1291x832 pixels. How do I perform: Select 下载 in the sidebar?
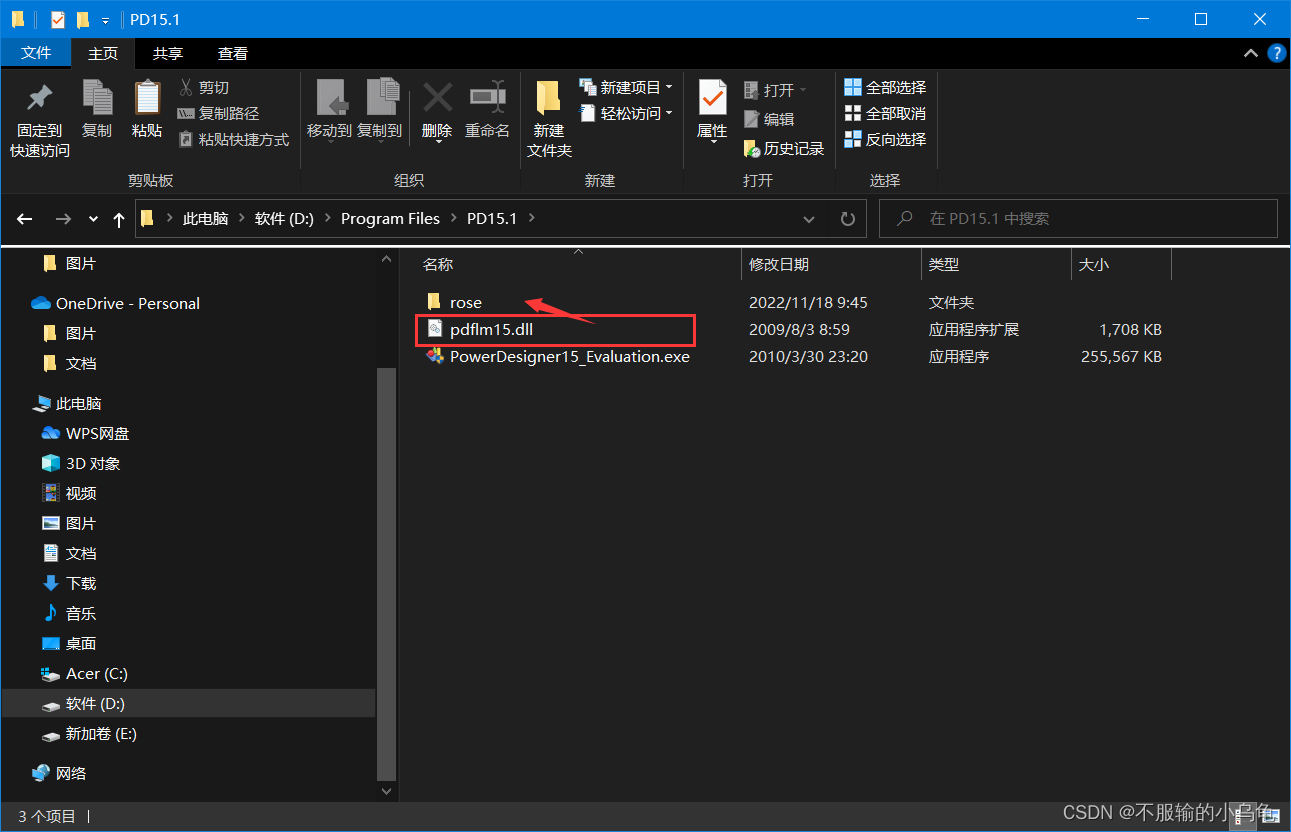[x=69, y=583]
